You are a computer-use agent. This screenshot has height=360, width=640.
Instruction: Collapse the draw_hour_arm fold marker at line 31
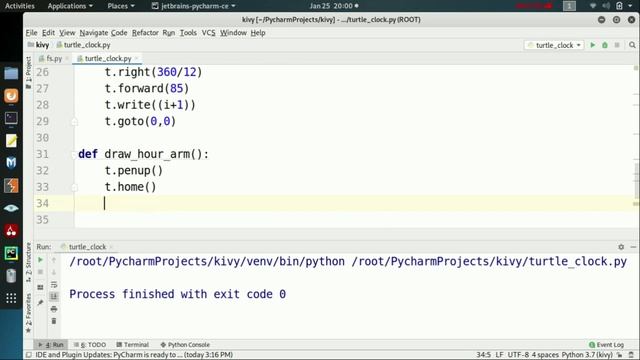[x=75, y=154]
